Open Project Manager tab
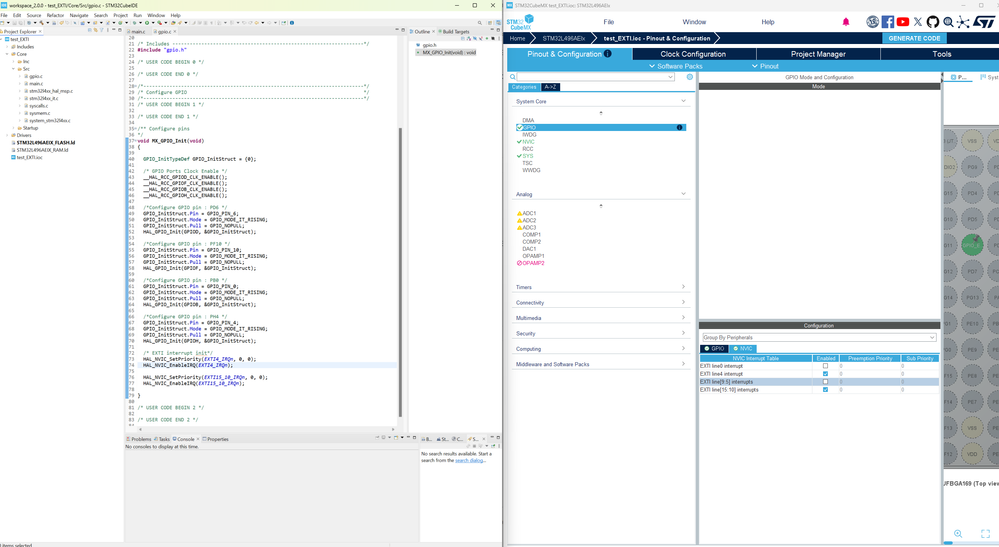The height and width of the screenshot is (547, 999). 818,53
